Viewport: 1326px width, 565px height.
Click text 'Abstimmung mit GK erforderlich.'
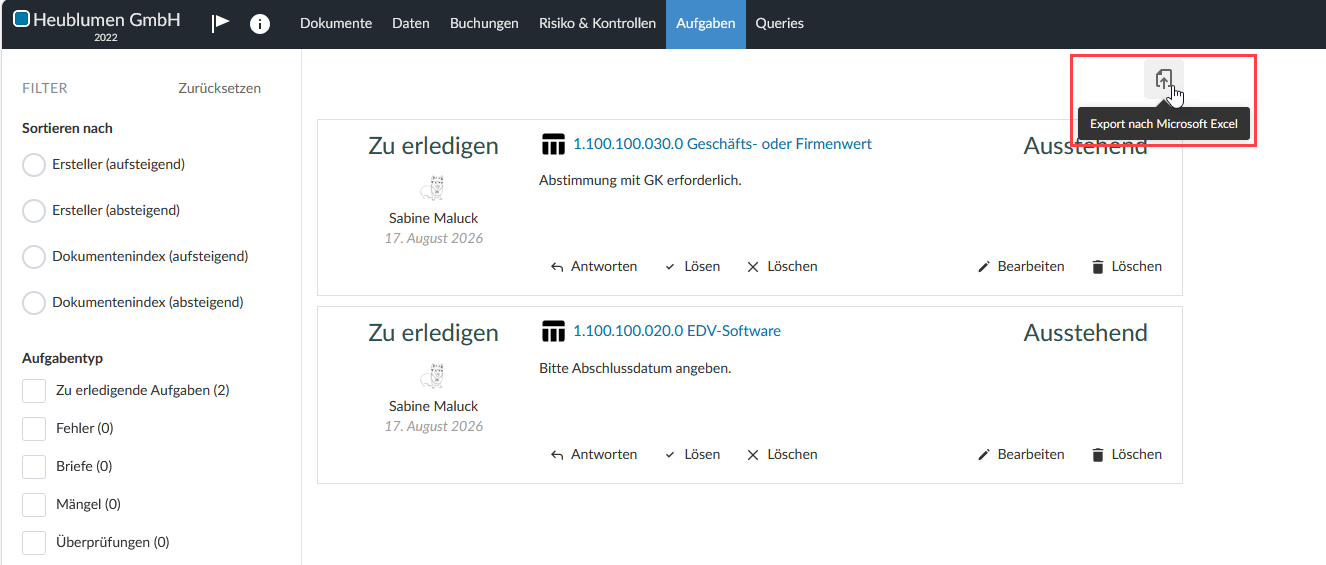coord(640,181)
